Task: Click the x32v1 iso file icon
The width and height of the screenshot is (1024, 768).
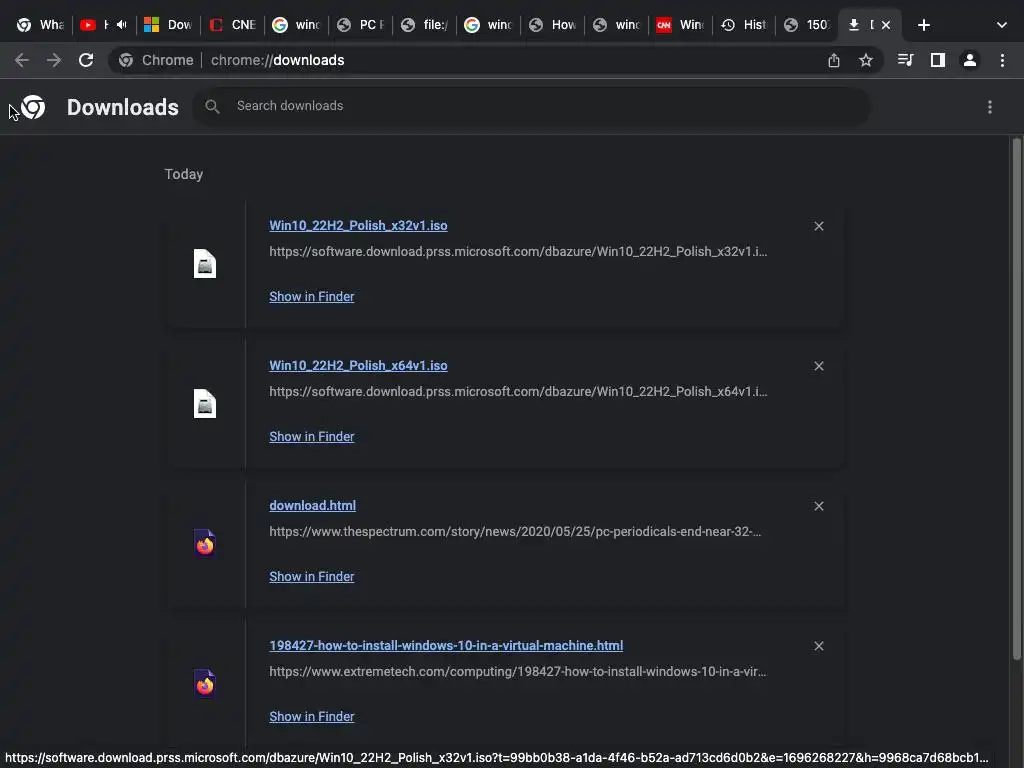Action: pos(204,264)
